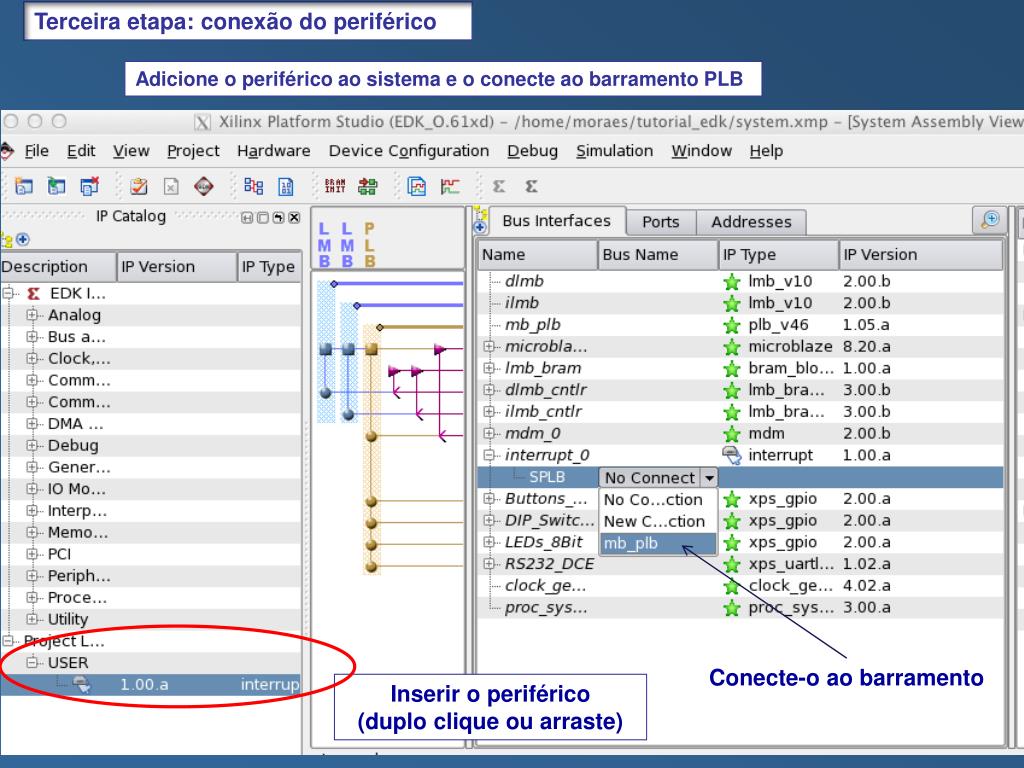The width and height of the screenshot is (1024, 768).
Task: Click the IP Version column header in Bus Interfaces
Action: (x=920, y=255)
